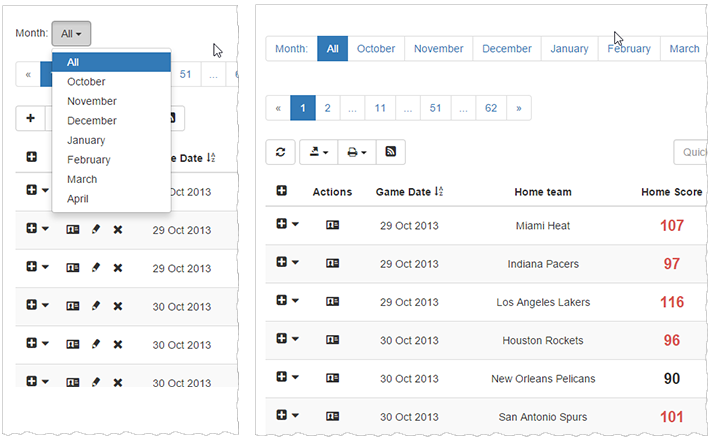
Task: Switch to the October tab in the right panel
Action: point(376,48)
